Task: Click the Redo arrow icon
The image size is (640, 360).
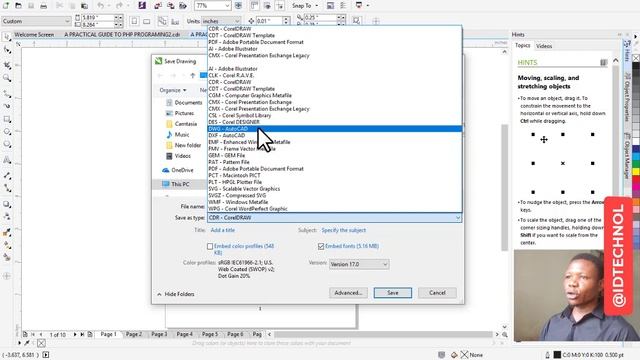Action: point(119,6)
